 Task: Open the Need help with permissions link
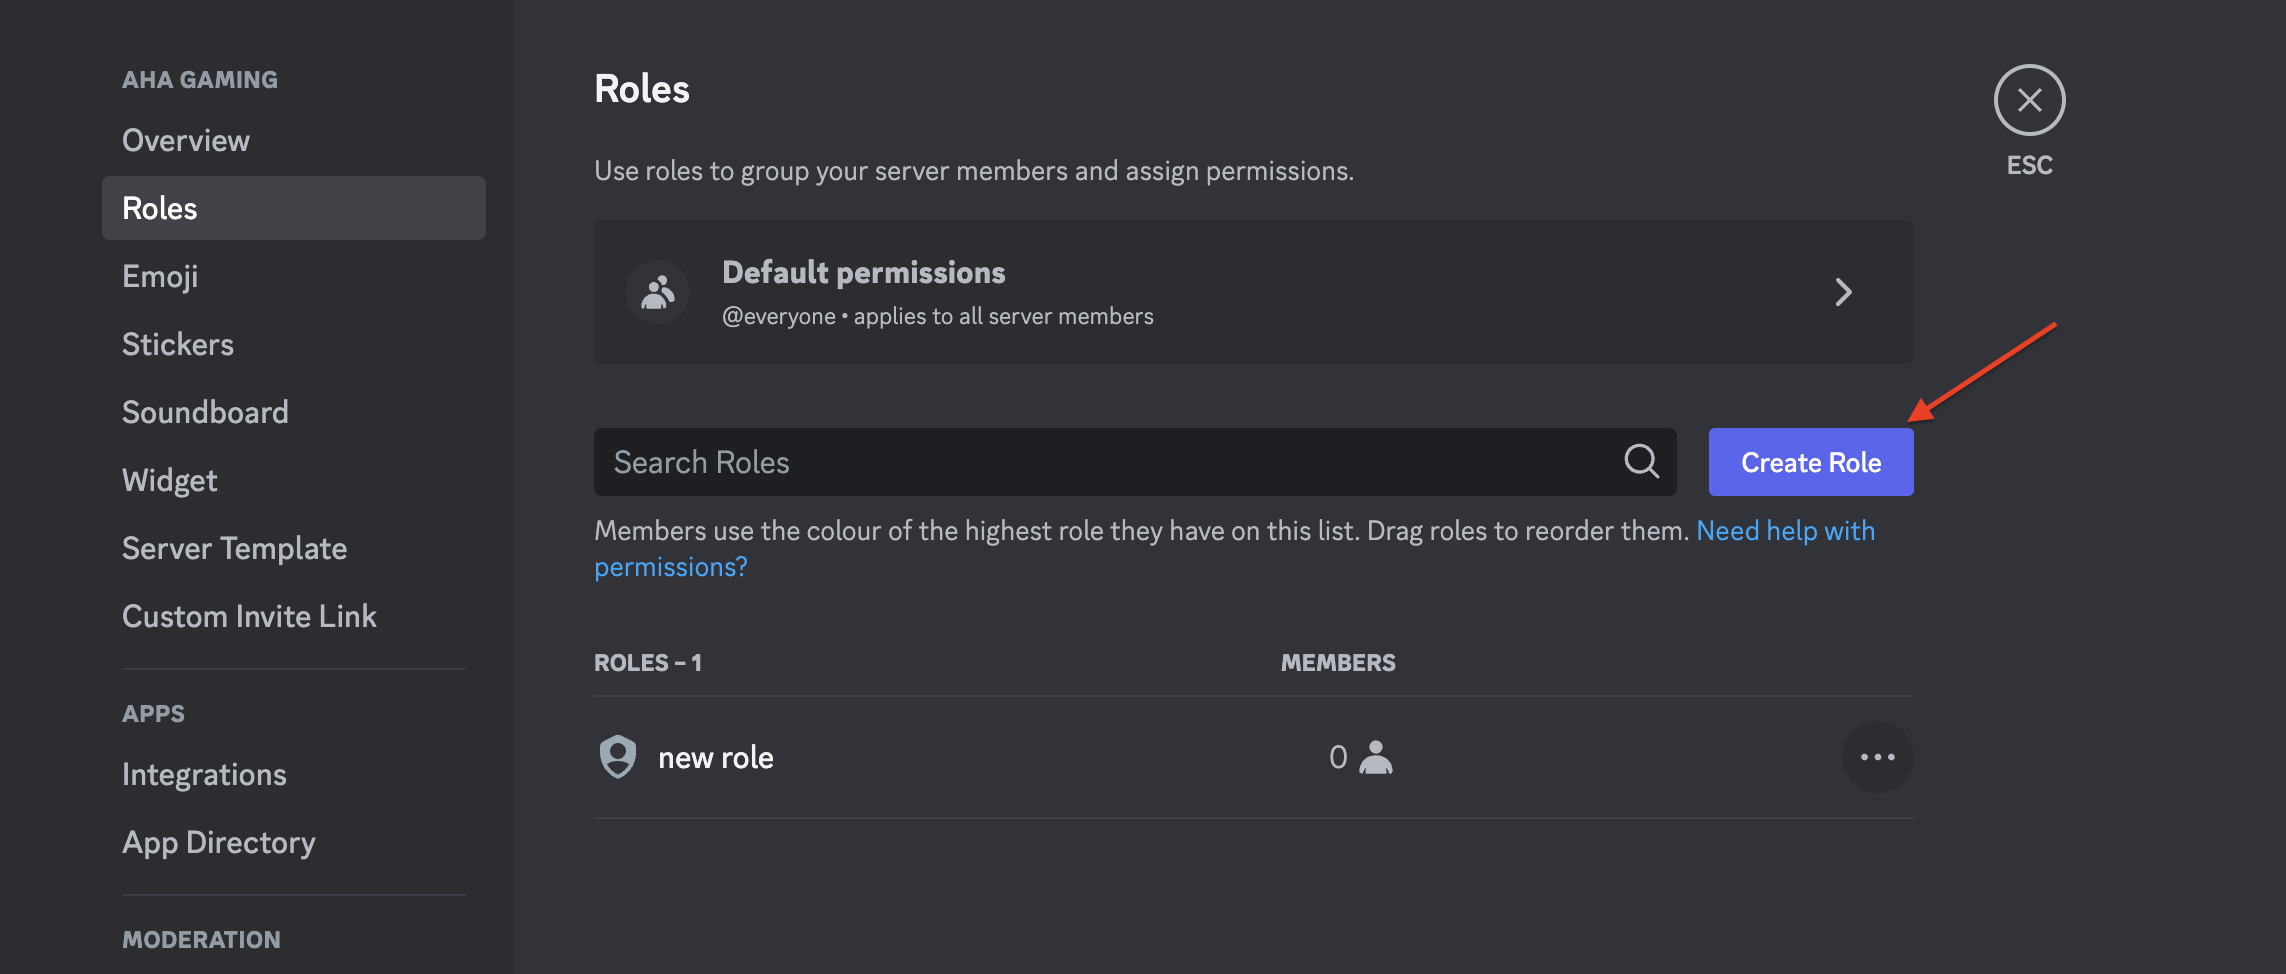(x=1787, y=530)
